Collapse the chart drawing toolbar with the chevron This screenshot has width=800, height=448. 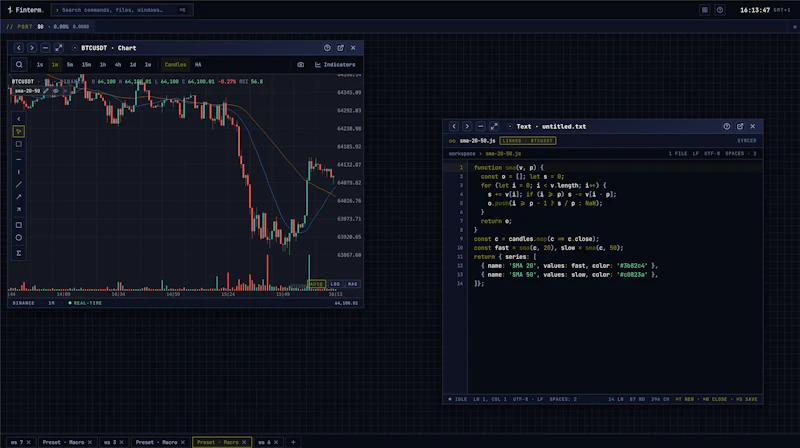[19, 119]
